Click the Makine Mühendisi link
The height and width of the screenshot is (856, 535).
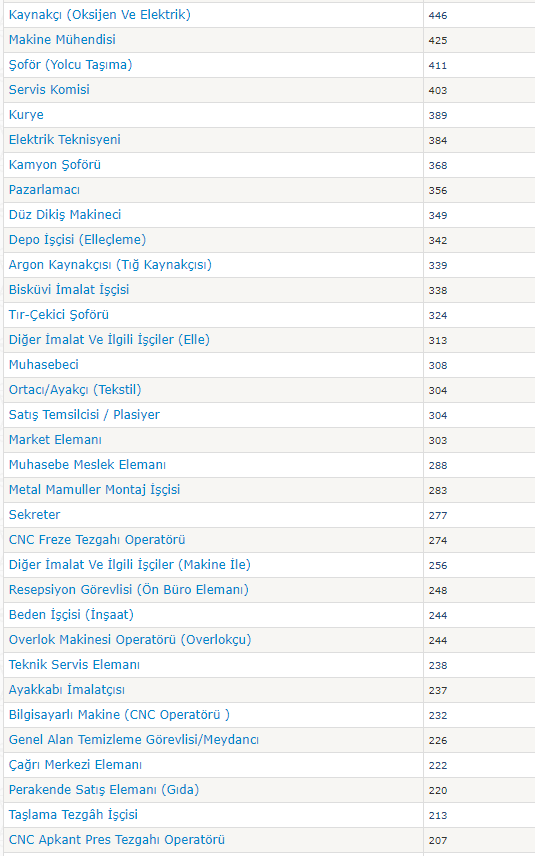click(x=62, y=40)
